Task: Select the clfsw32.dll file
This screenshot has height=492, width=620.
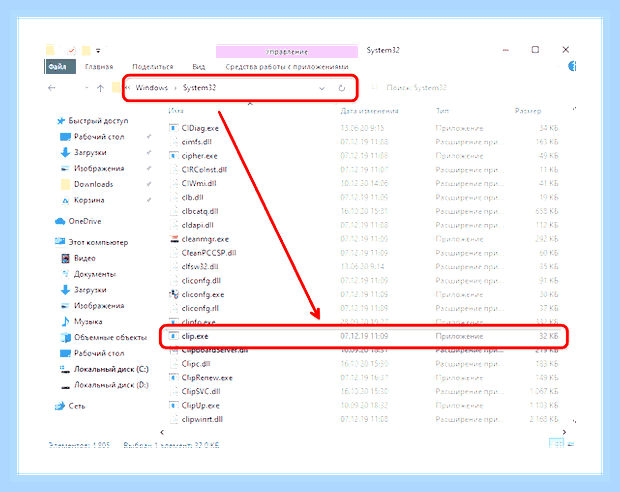Action: coord(200,267)
